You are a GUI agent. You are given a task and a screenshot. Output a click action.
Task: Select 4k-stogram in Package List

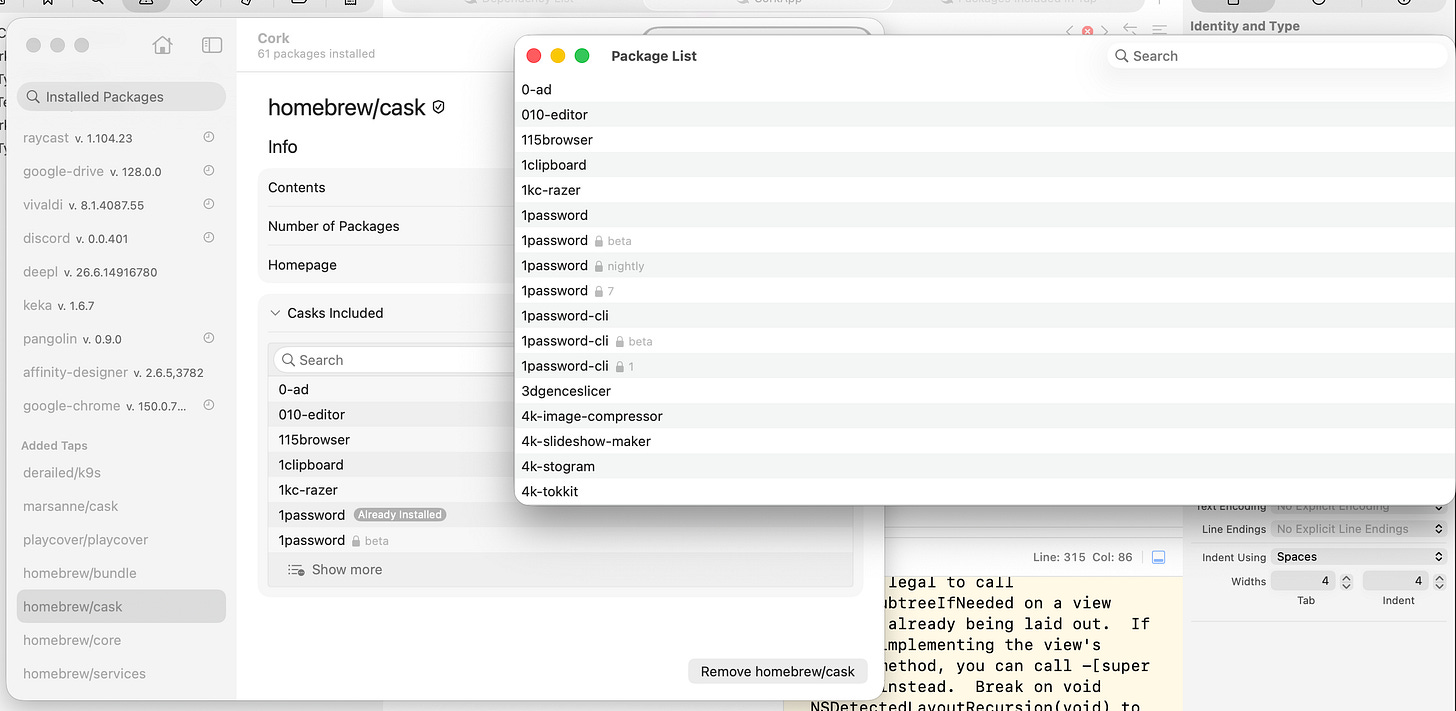[985, 466]
